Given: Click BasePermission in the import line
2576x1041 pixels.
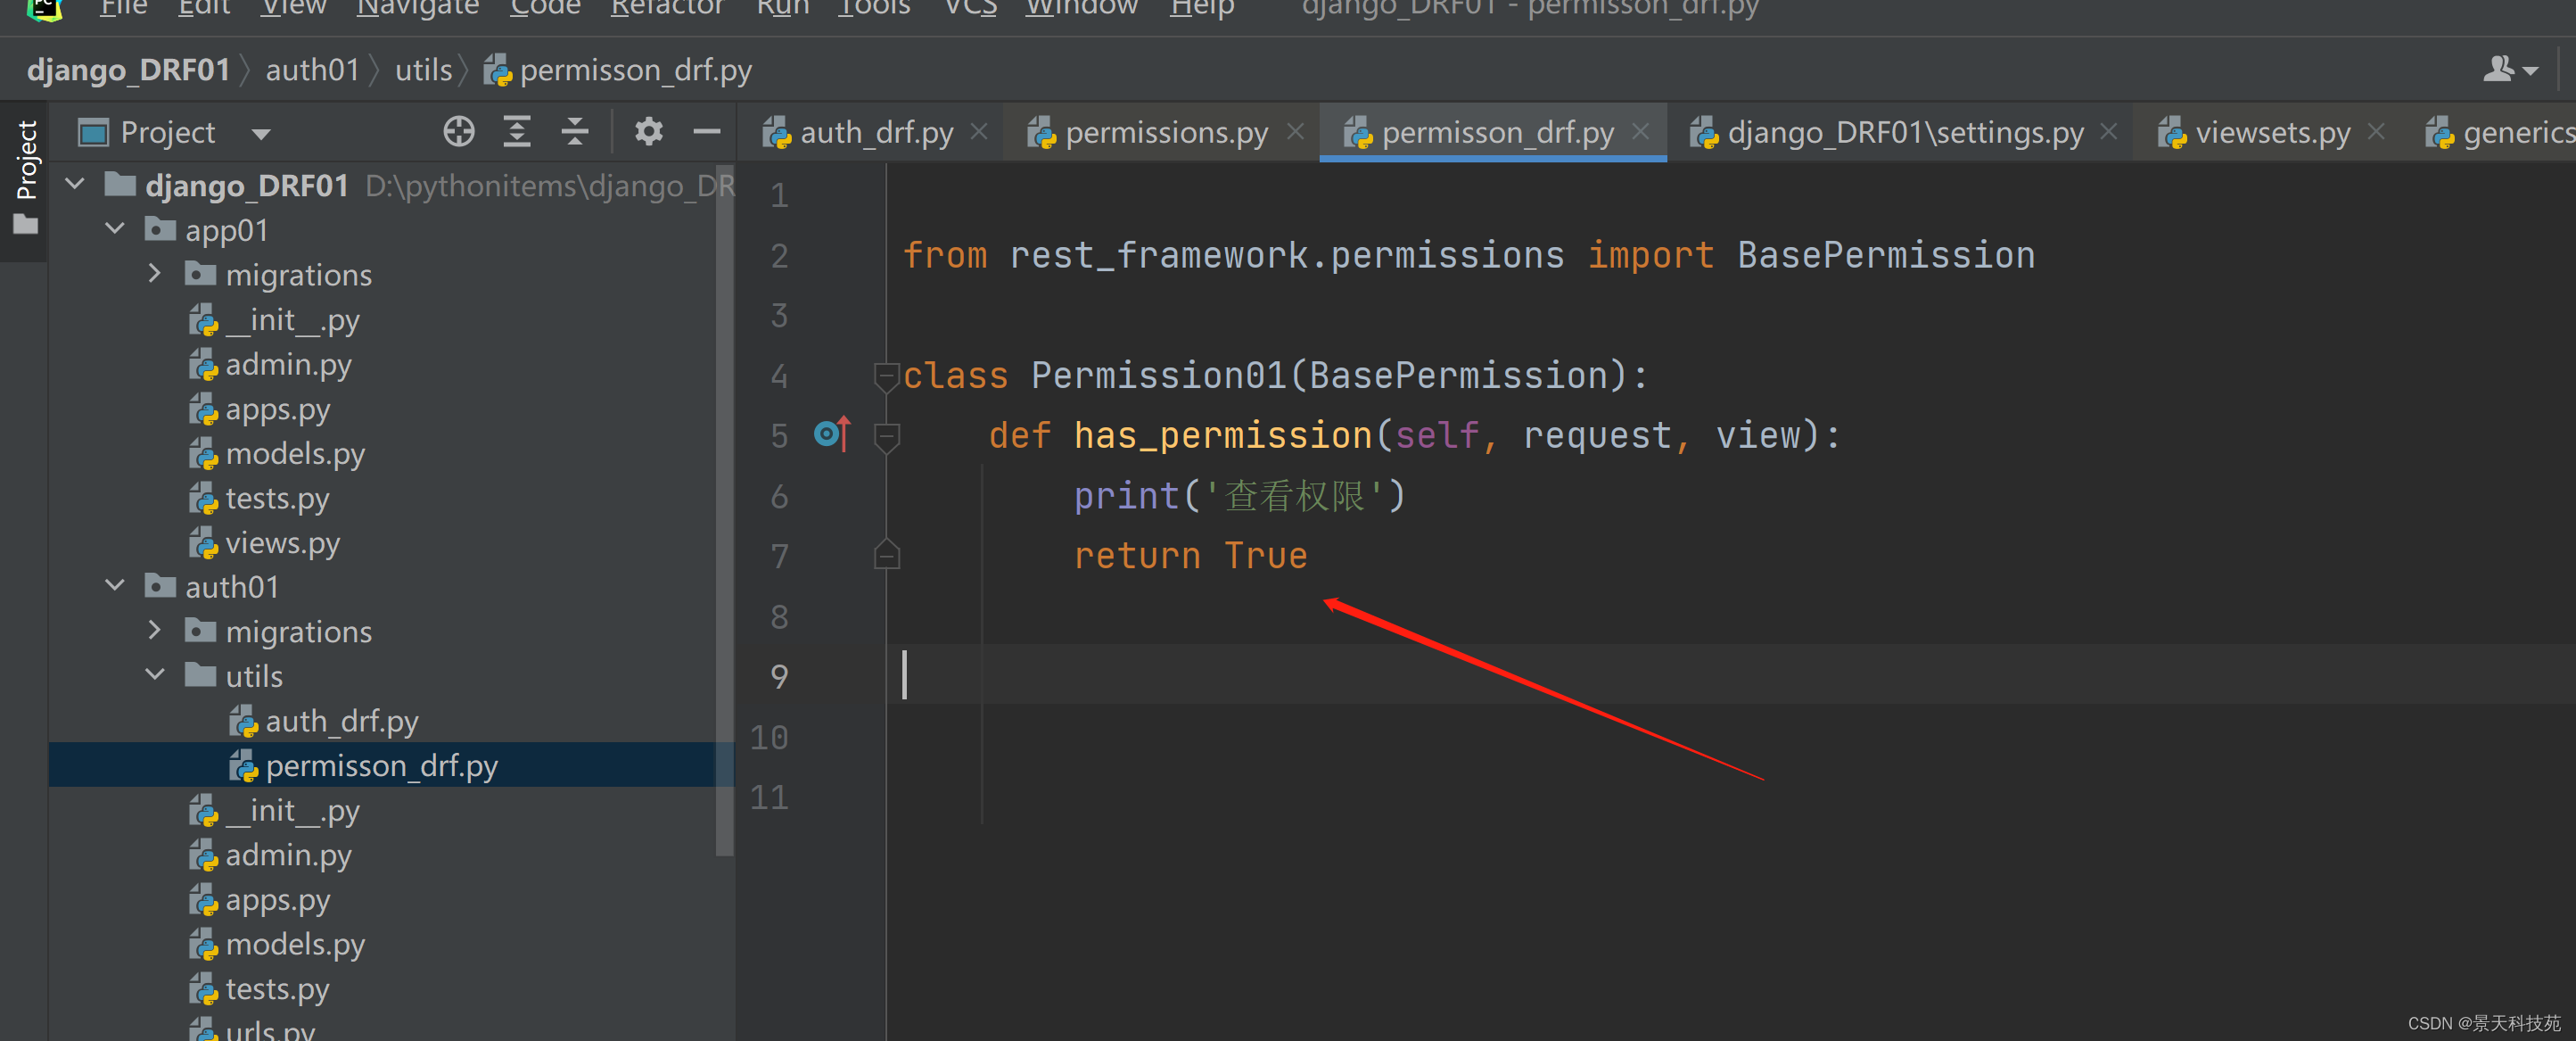Looking at the screenshot, I should coord(1886,256).
